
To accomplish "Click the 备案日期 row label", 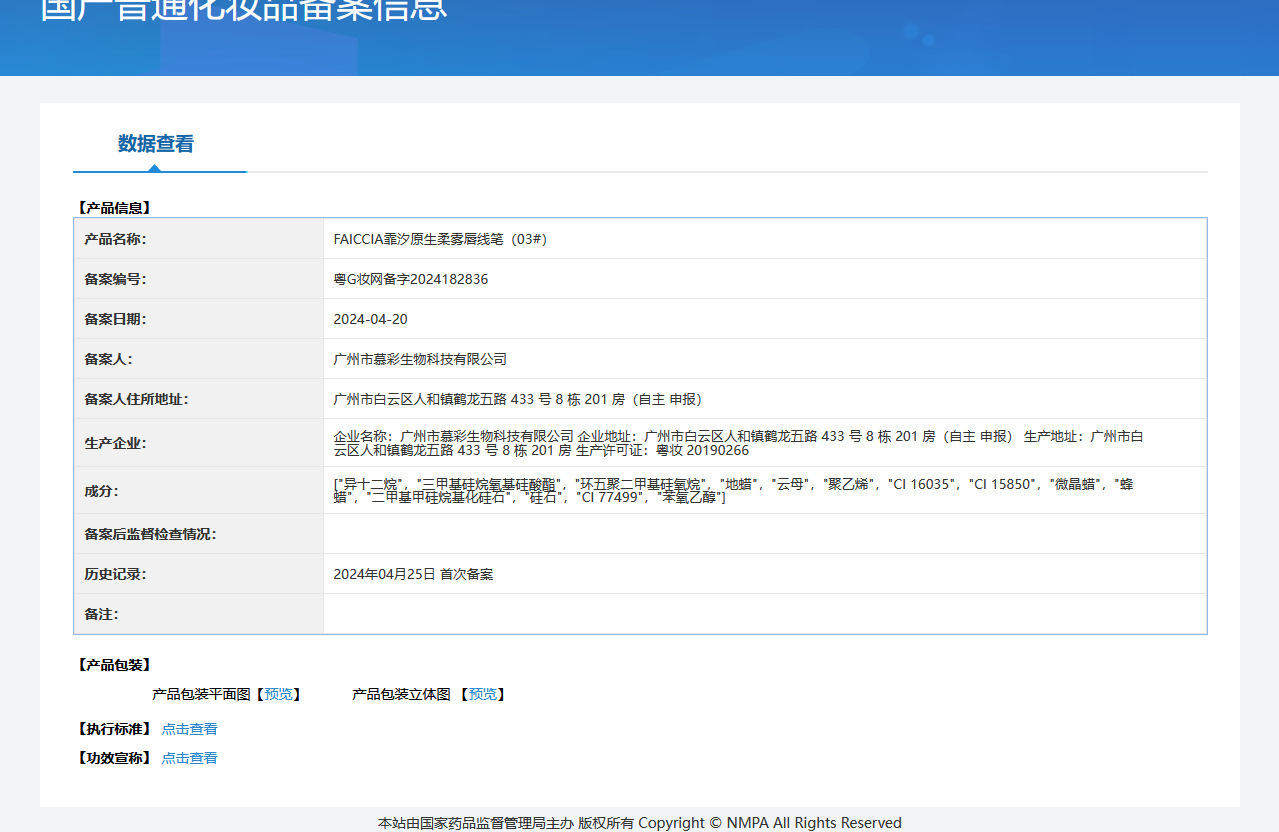I will (115, 319).
